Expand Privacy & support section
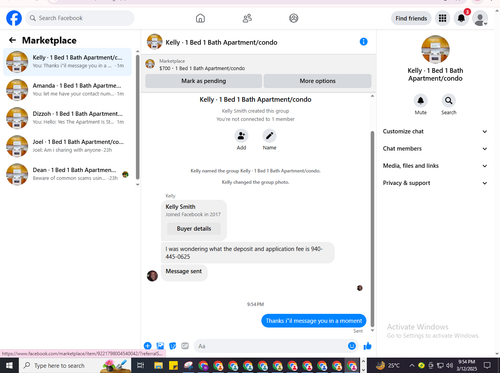This screenshot has width=500, height=373. pos(435,183)
